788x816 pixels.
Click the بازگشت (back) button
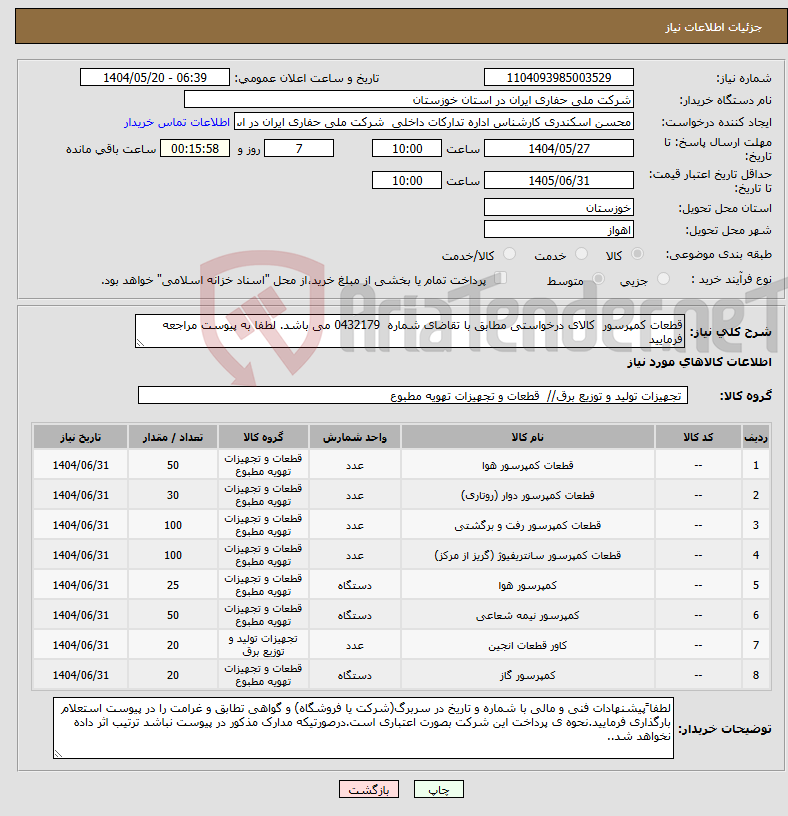coord(368,789)
